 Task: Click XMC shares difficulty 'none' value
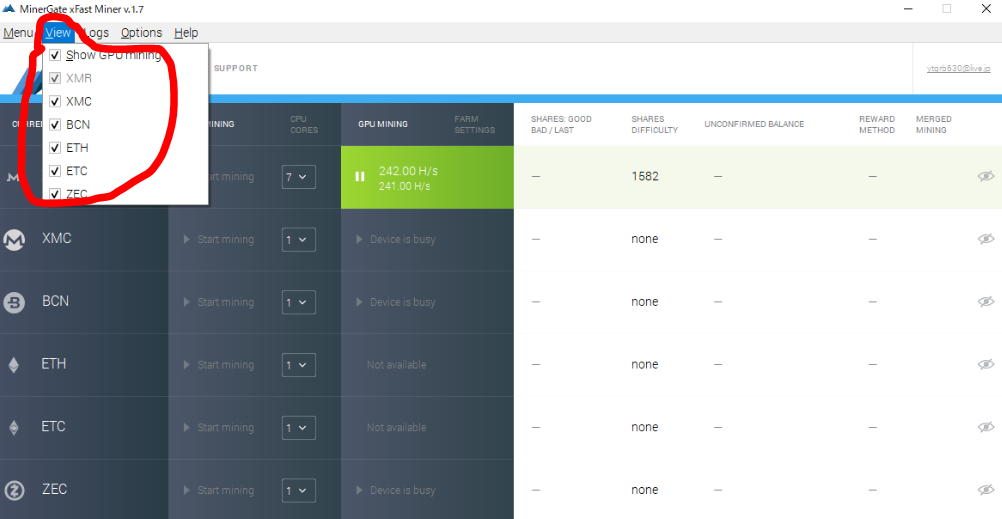tap(644, 239)
